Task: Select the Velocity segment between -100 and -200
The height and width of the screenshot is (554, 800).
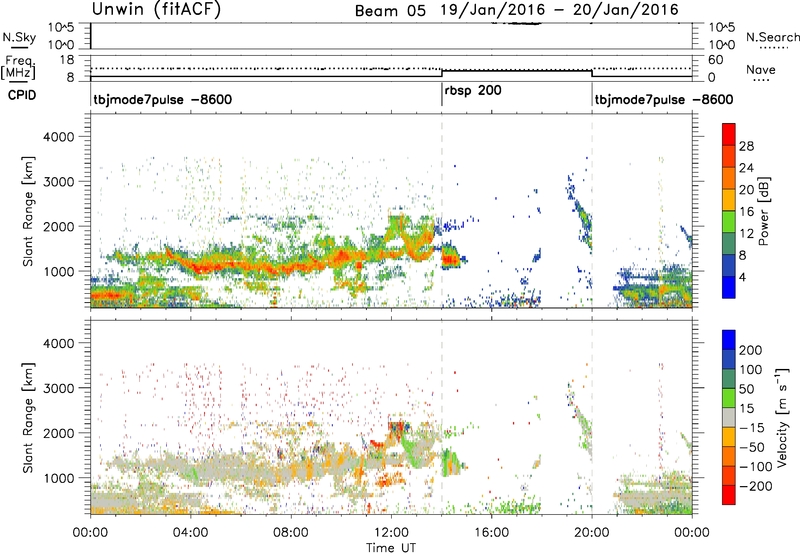Action: click(x=729, y=476)
